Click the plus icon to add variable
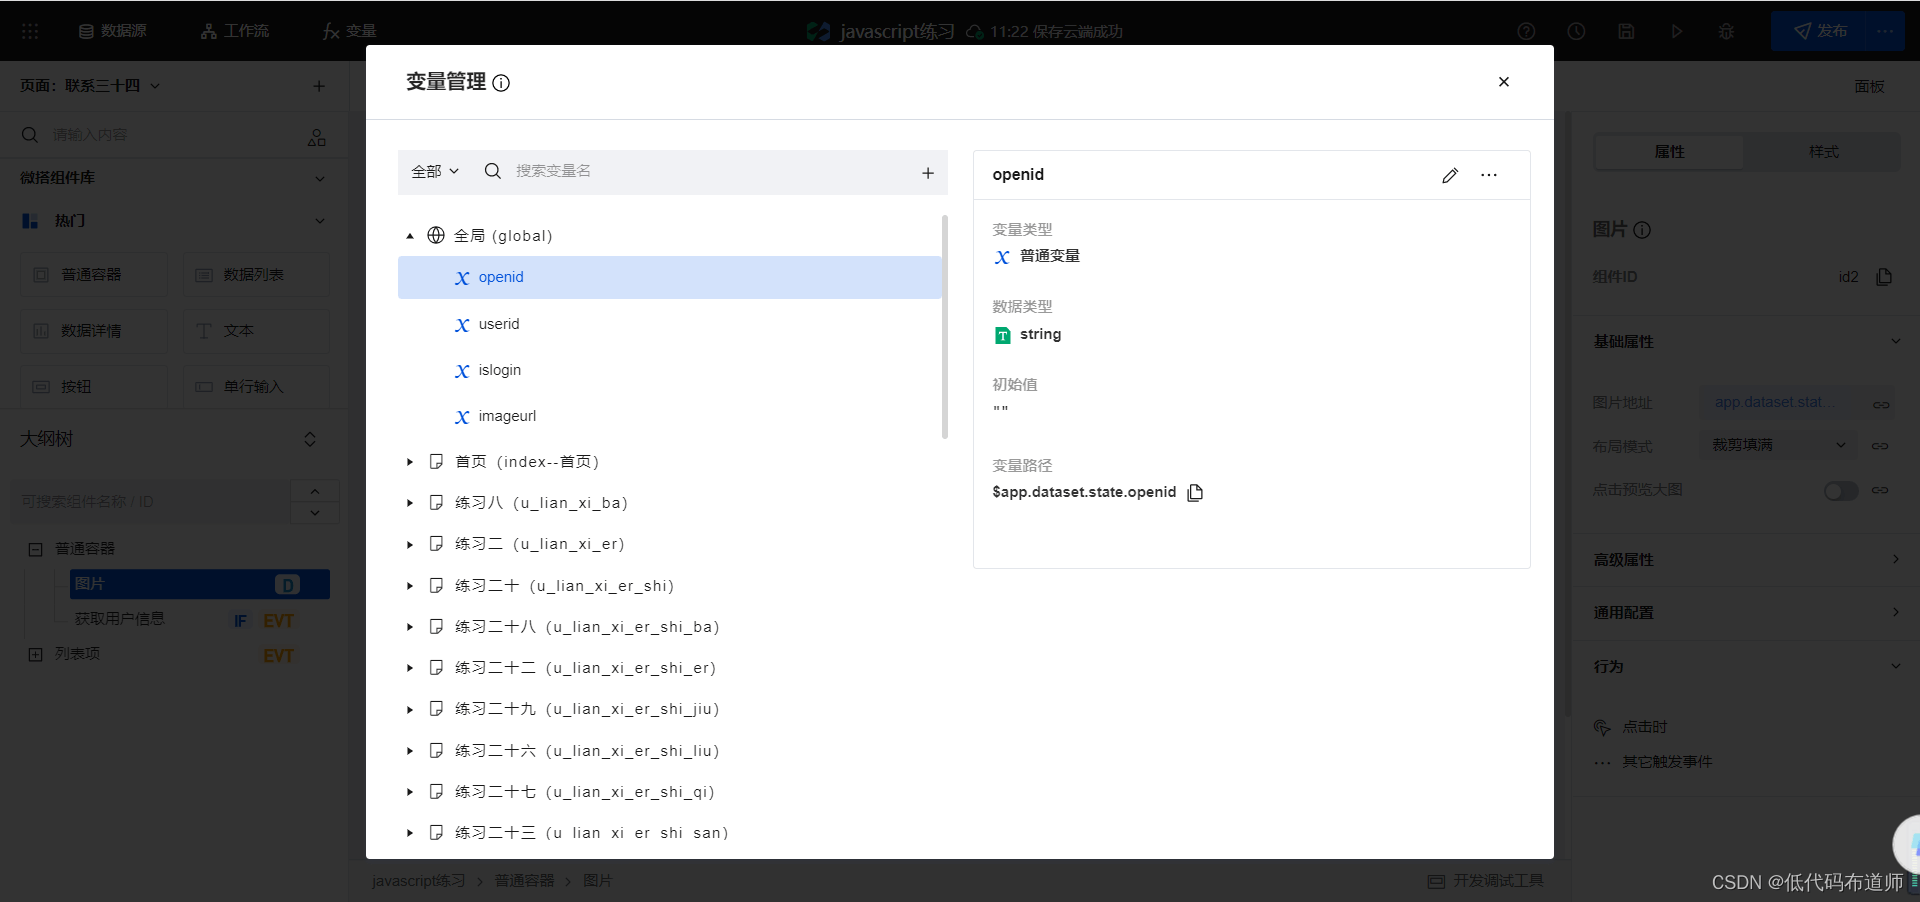The width and height of the screenshot is (1920, 902). [927, 173]
